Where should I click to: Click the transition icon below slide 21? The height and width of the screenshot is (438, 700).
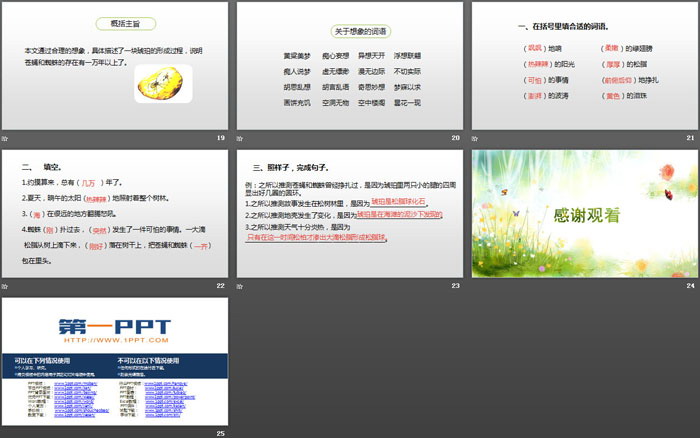(475, 137)
